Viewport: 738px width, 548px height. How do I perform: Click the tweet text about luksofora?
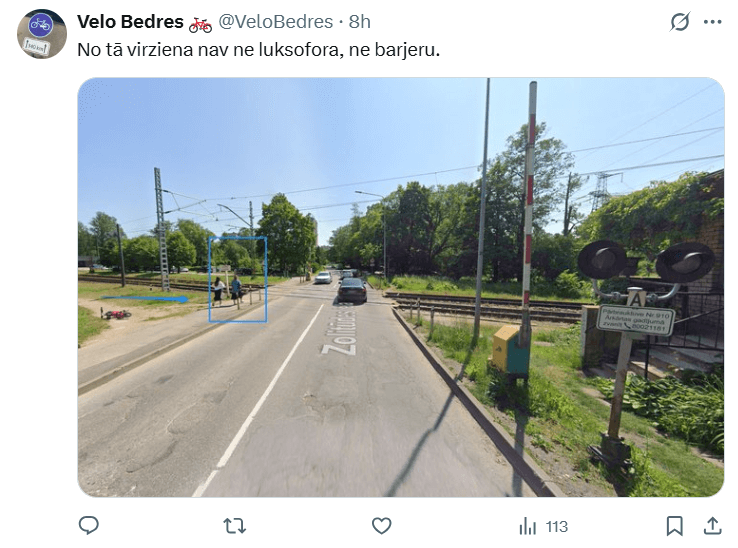click(258, 49)
